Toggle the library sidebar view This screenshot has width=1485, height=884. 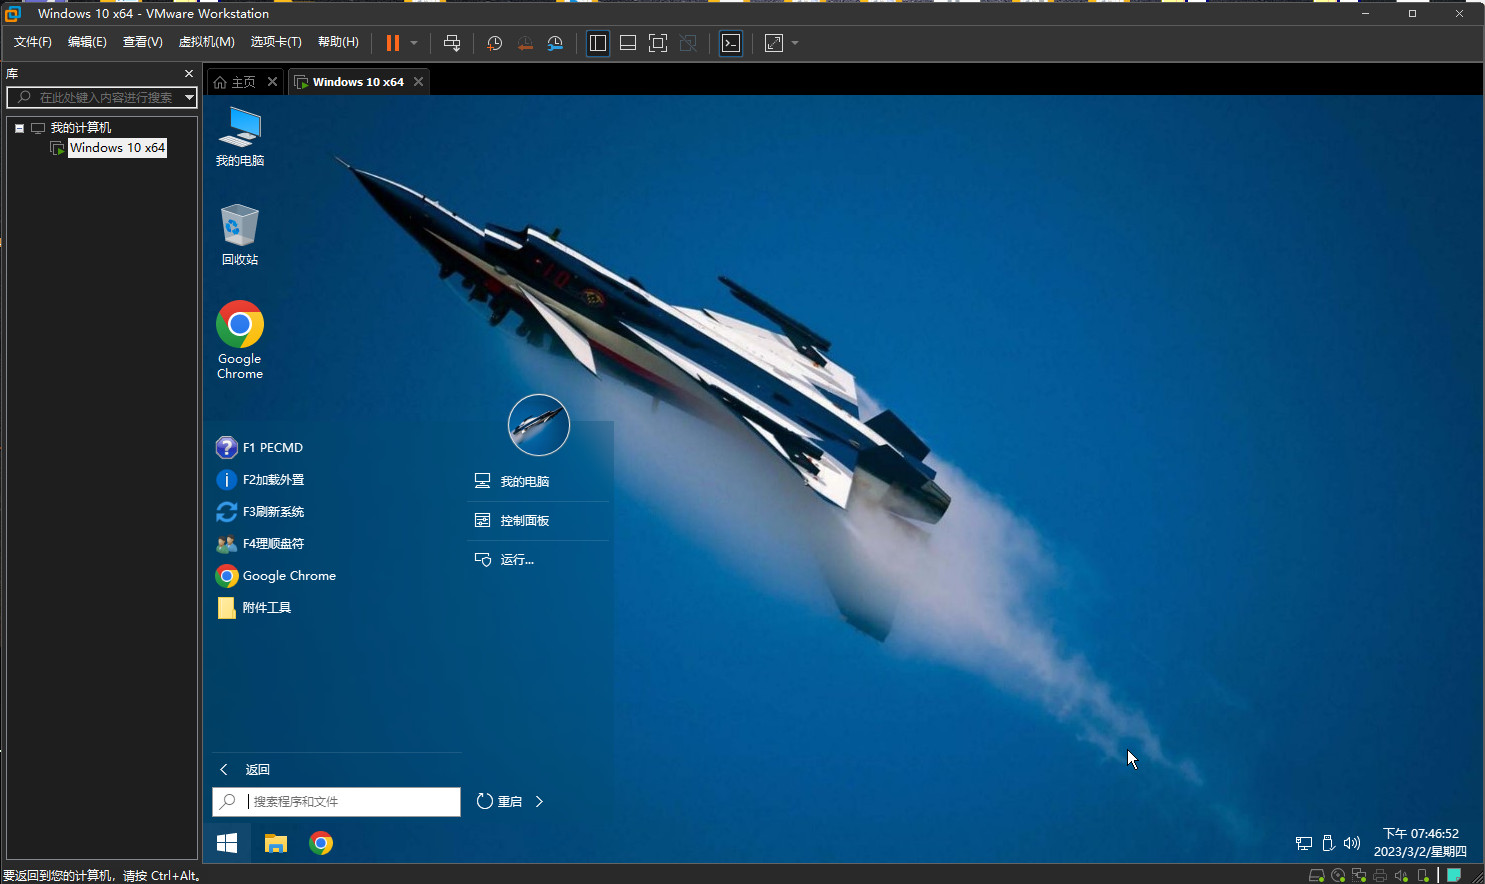tap(598, 43)
